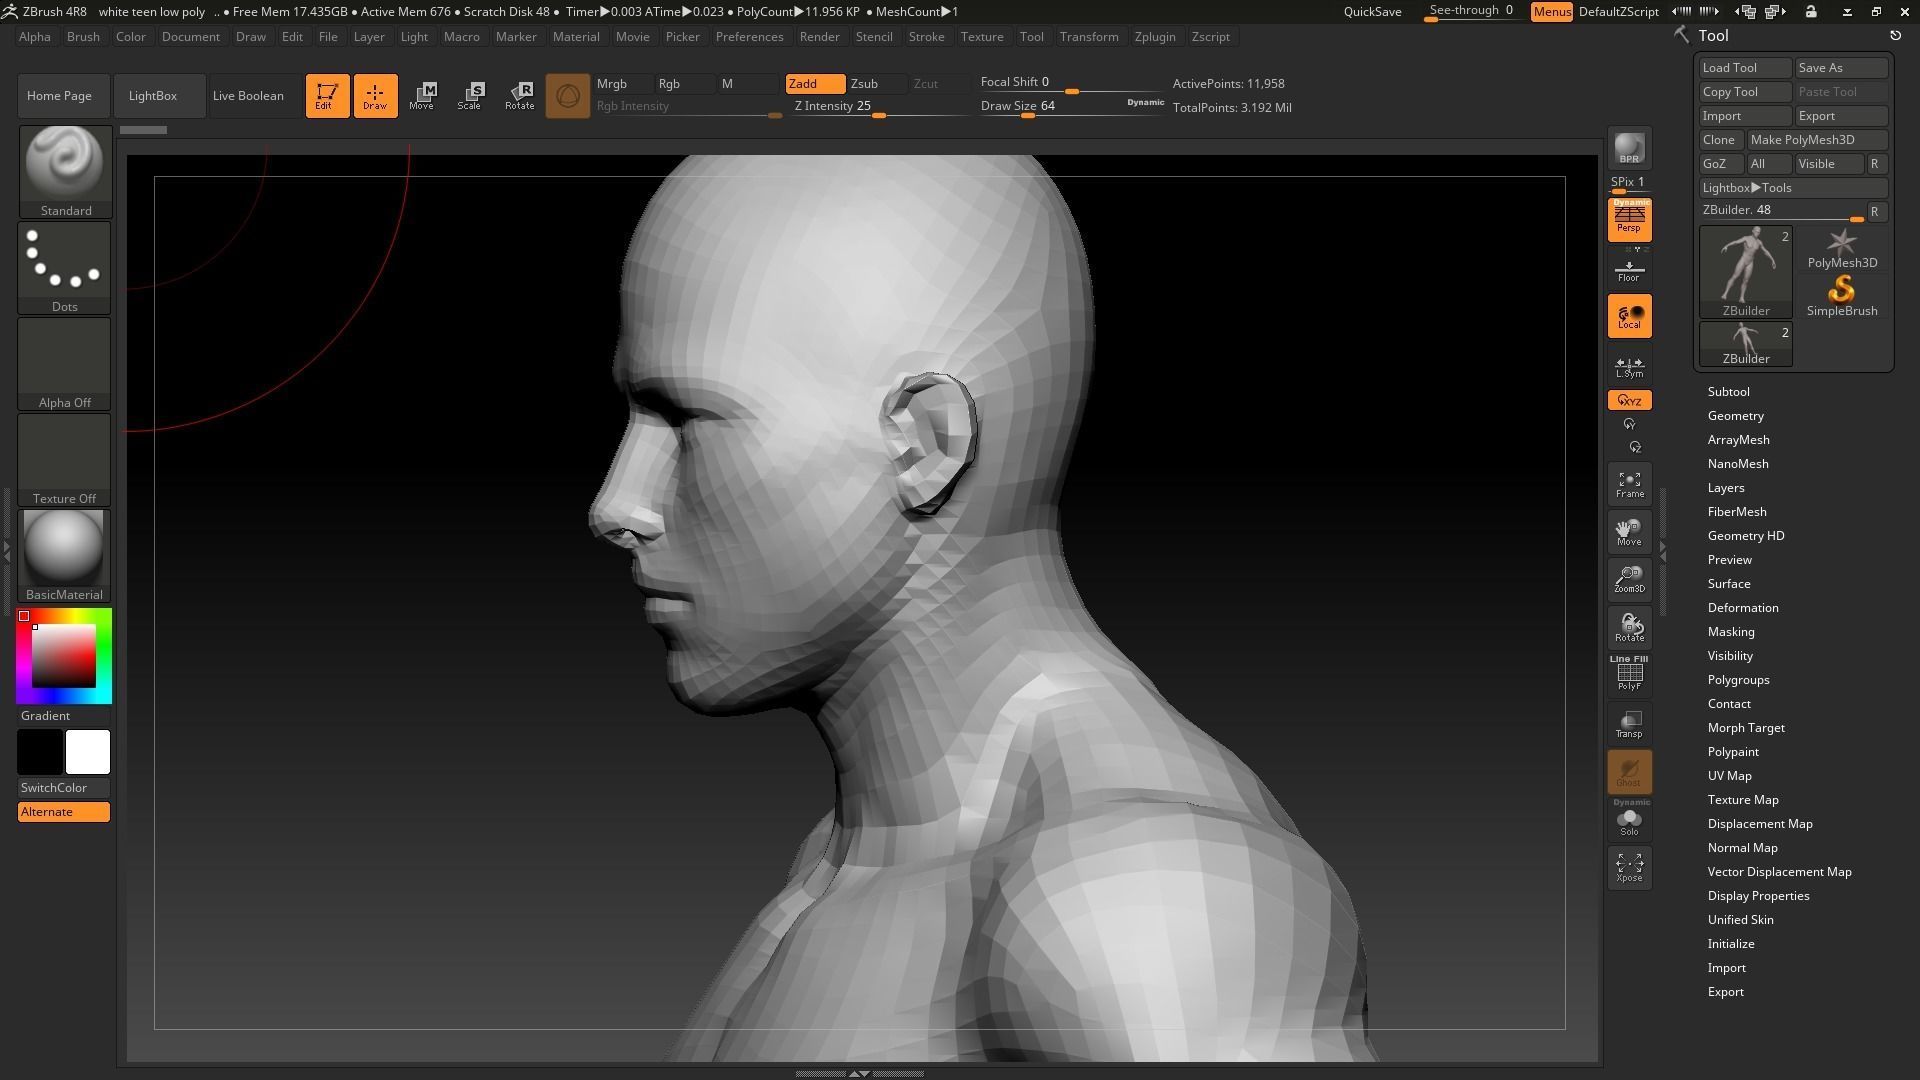The image size is (1920, 1080).
Task: Expand the Morph Target section
Action: click(1745, 728)
